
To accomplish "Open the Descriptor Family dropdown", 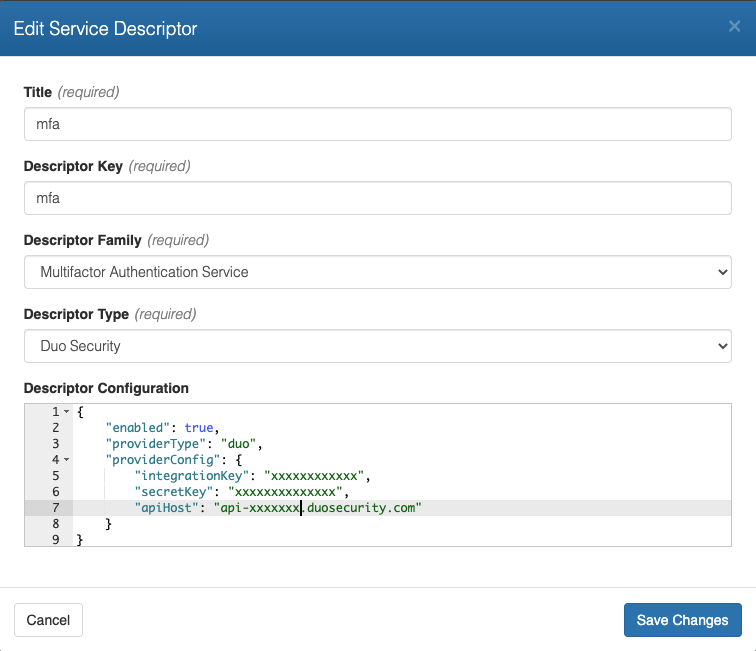I will tap(377, 272).
